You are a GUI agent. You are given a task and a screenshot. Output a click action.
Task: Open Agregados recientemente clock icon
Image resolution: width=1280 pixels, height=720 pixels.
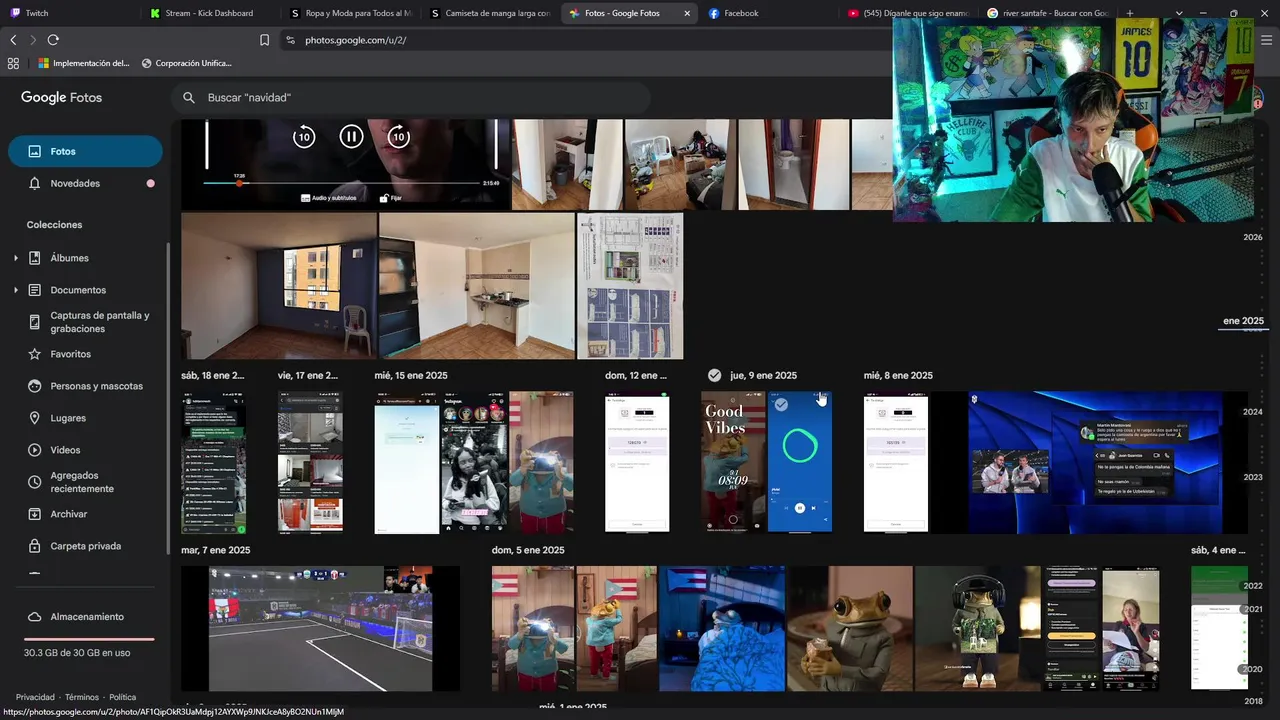coord(35,482)
